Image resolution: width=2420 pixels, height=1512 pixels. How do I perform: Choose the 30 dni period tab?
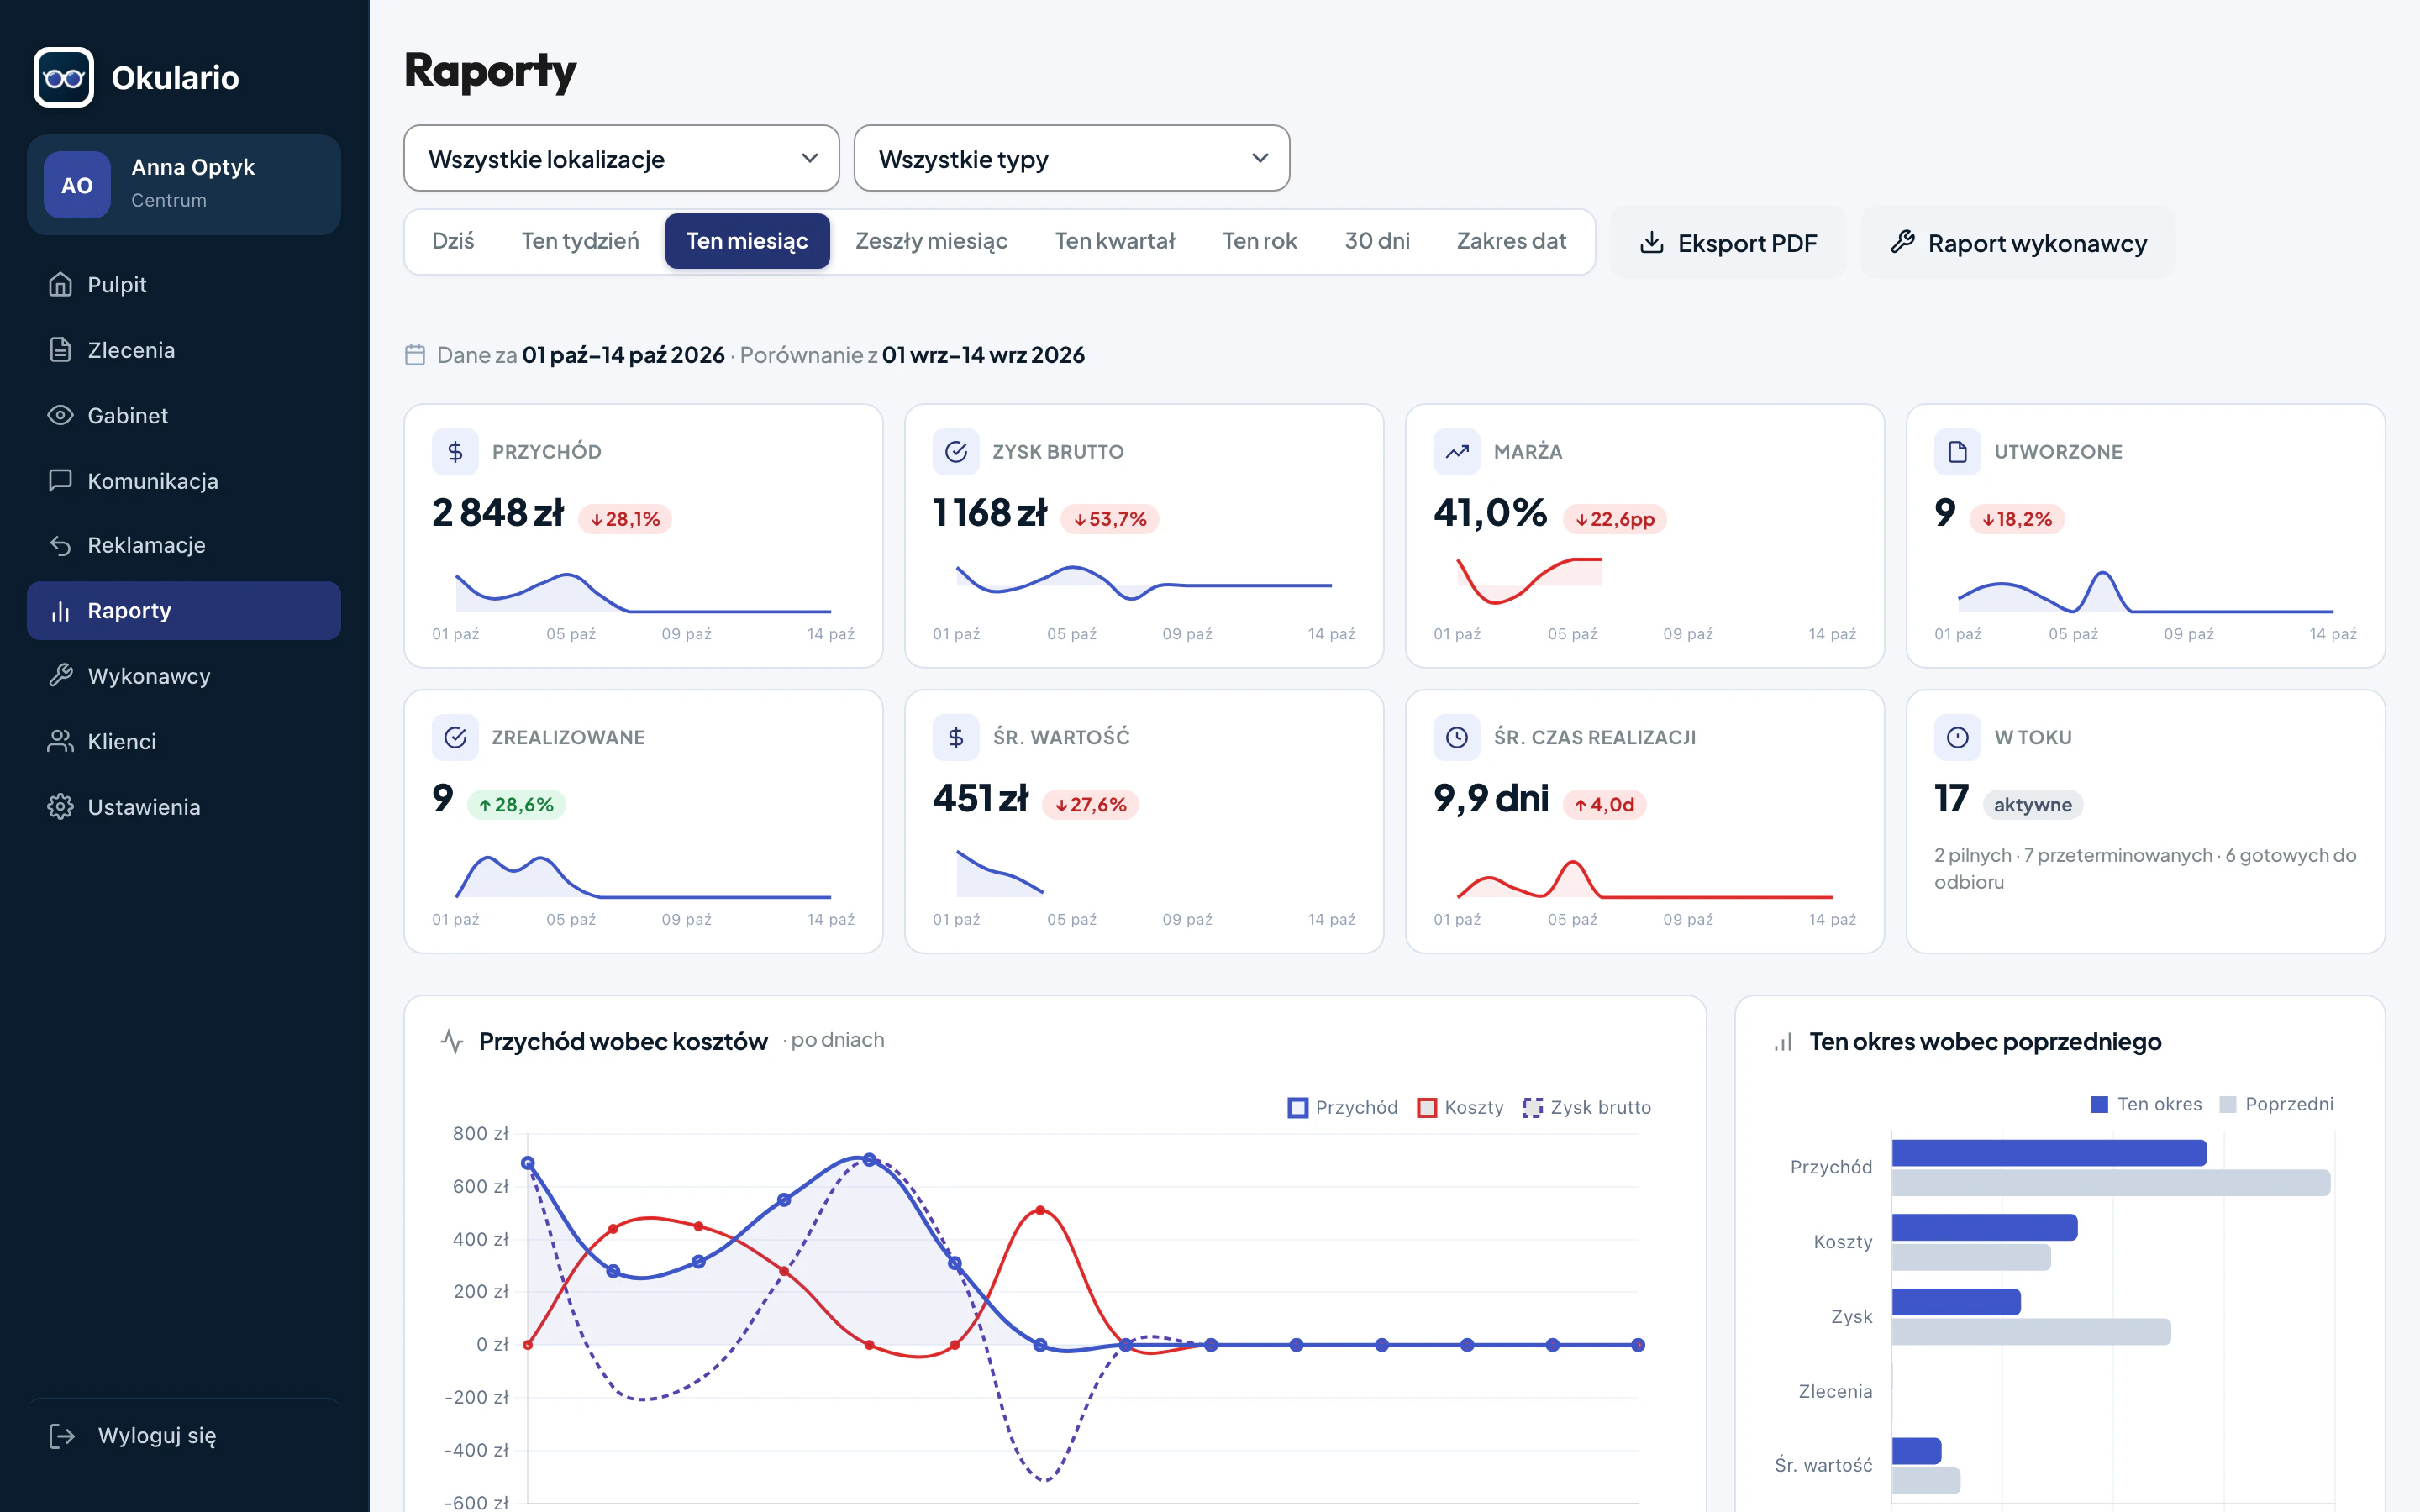click(1377, 241)
